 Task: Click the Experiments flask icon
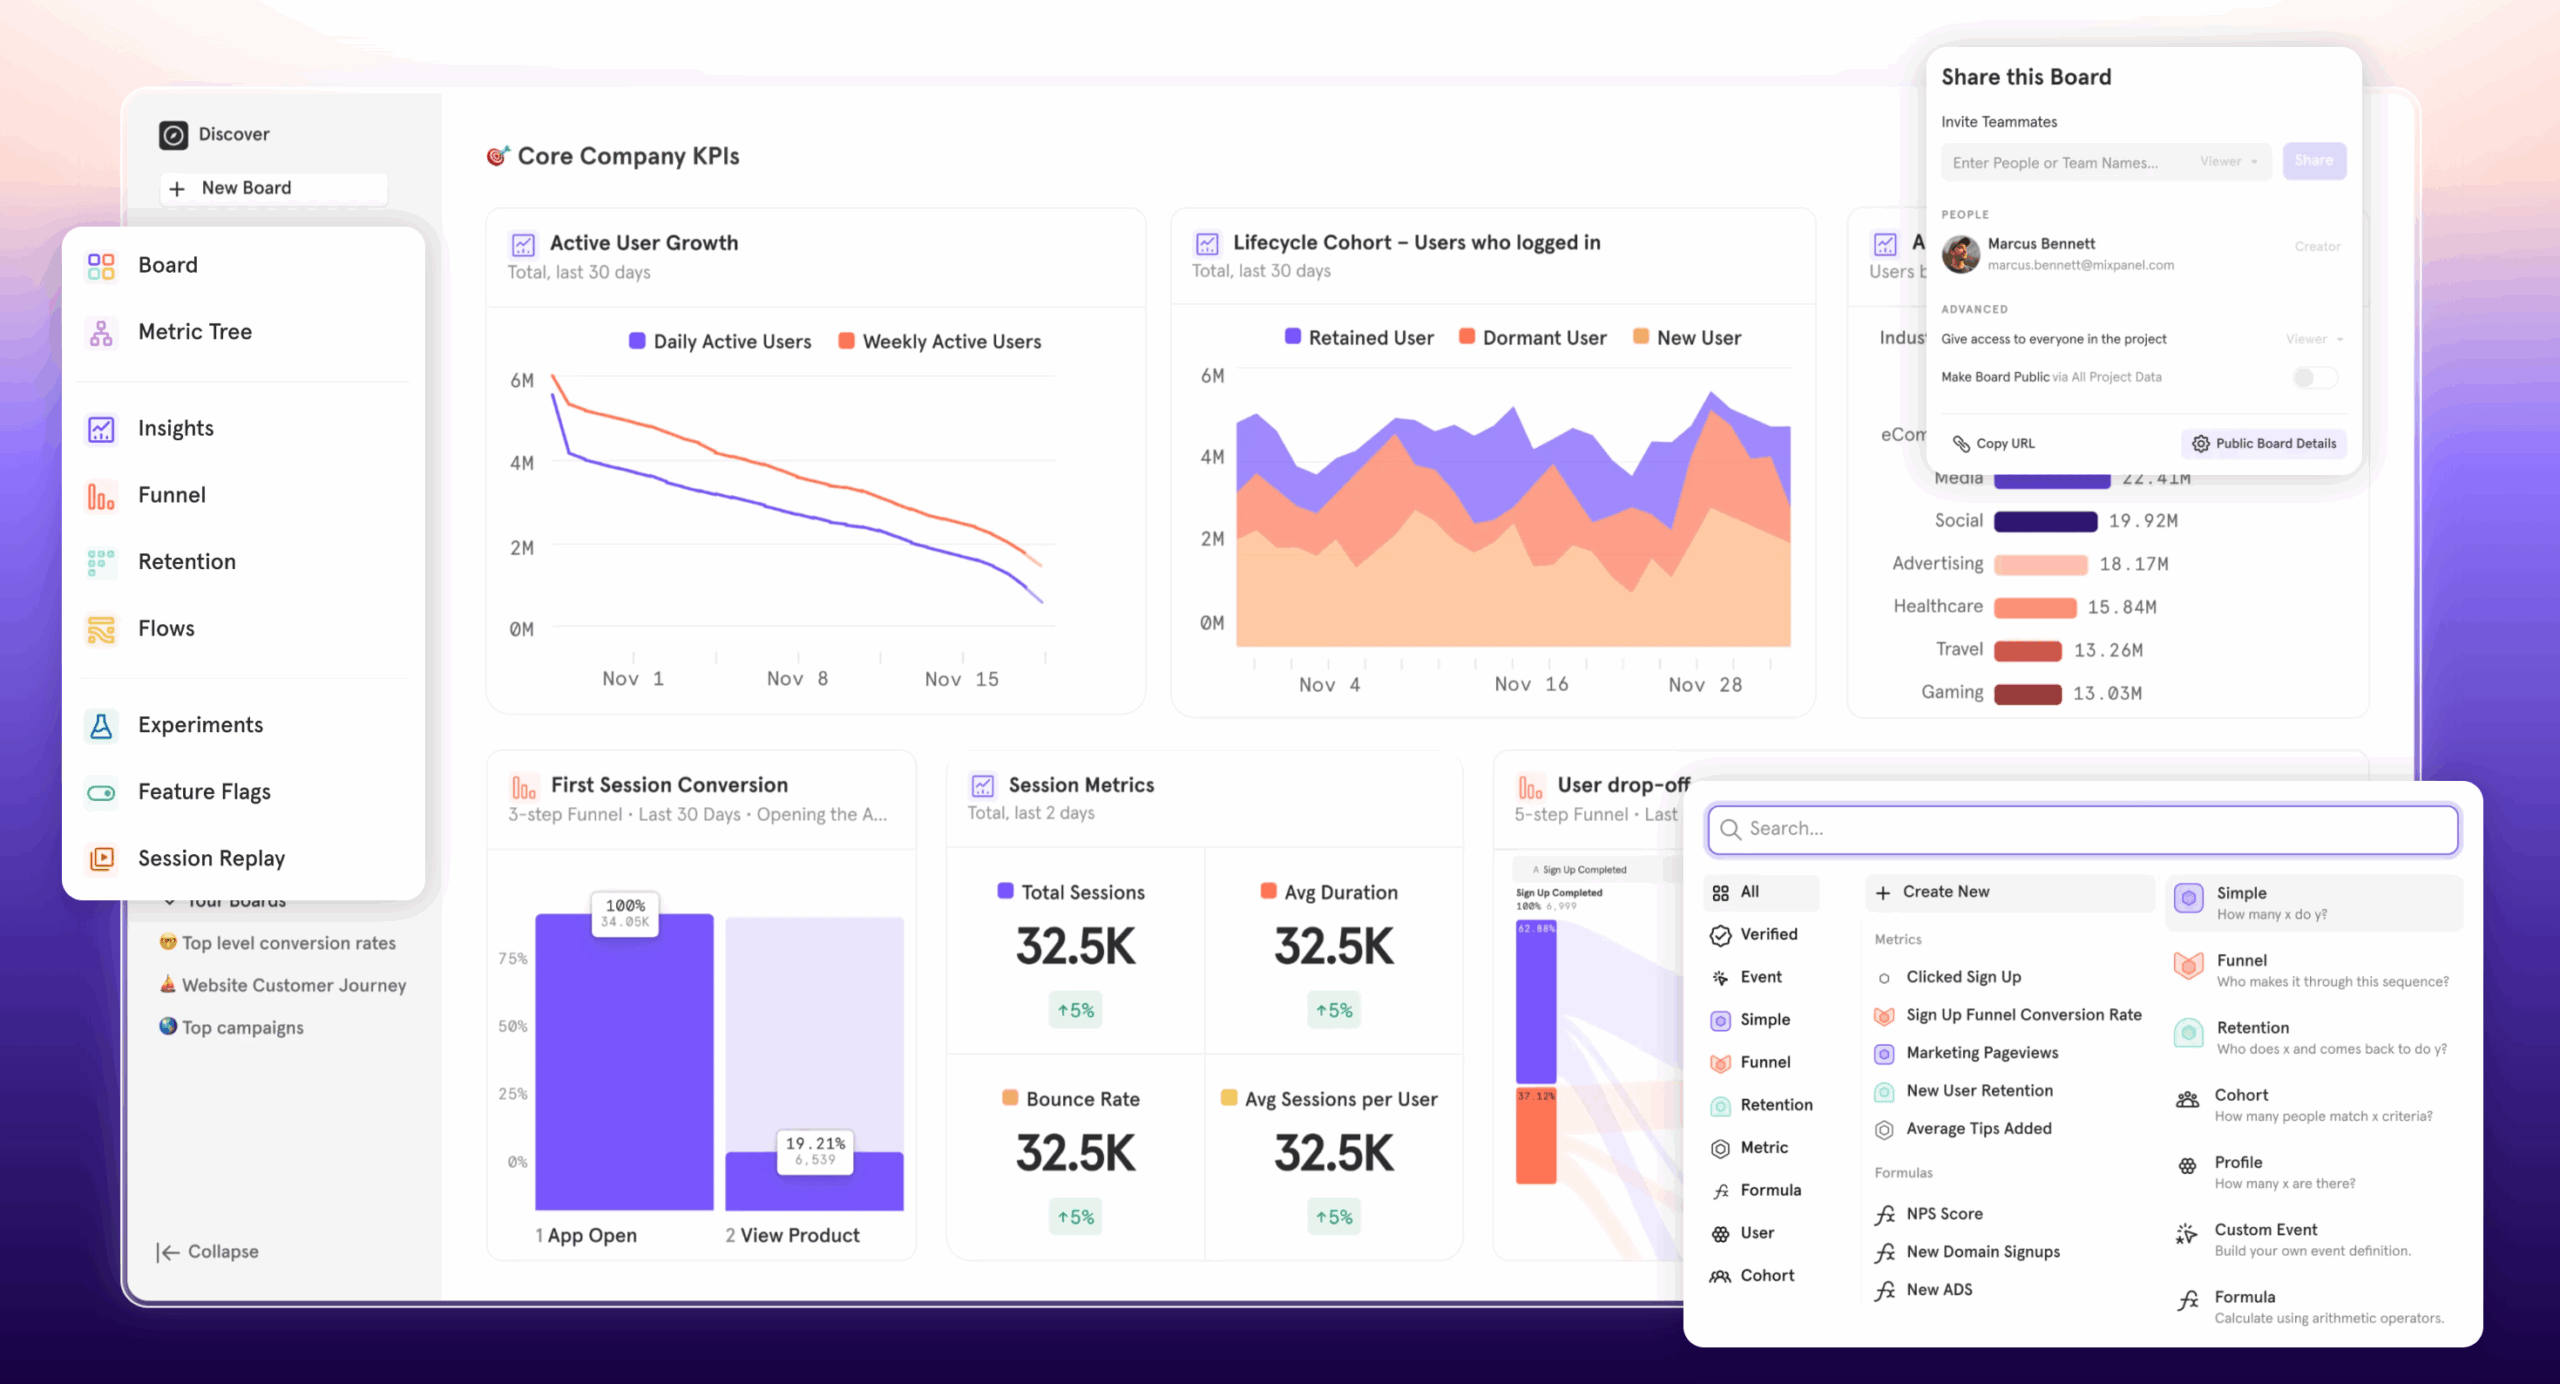click(101, 726)
